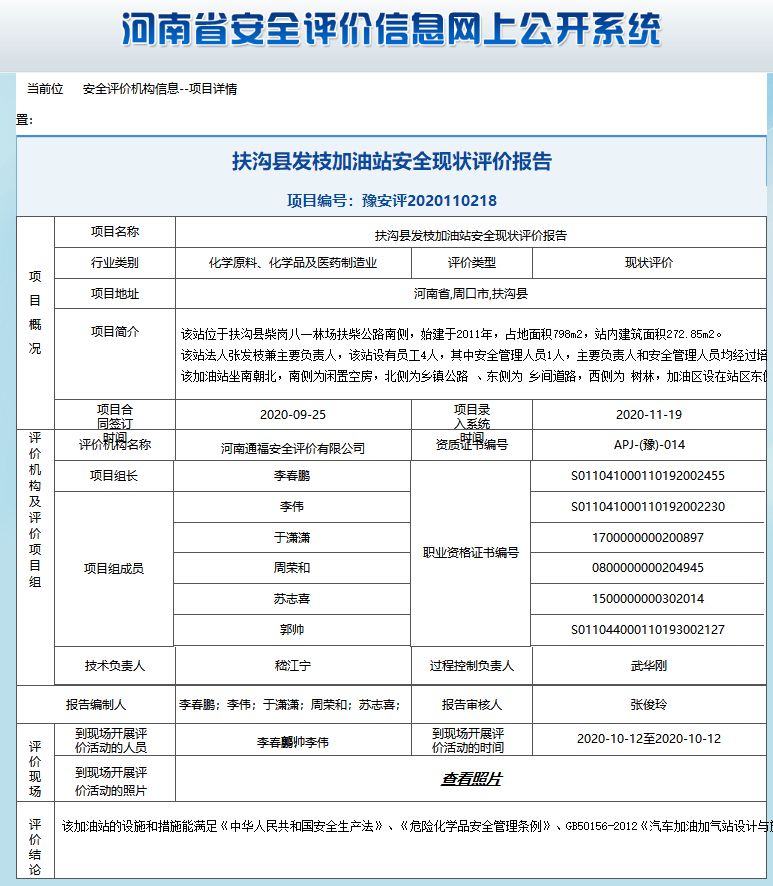This screenshot has height=886, width=773.
Task: Click contract date 2020-09-25
Action: click(293, 415)
